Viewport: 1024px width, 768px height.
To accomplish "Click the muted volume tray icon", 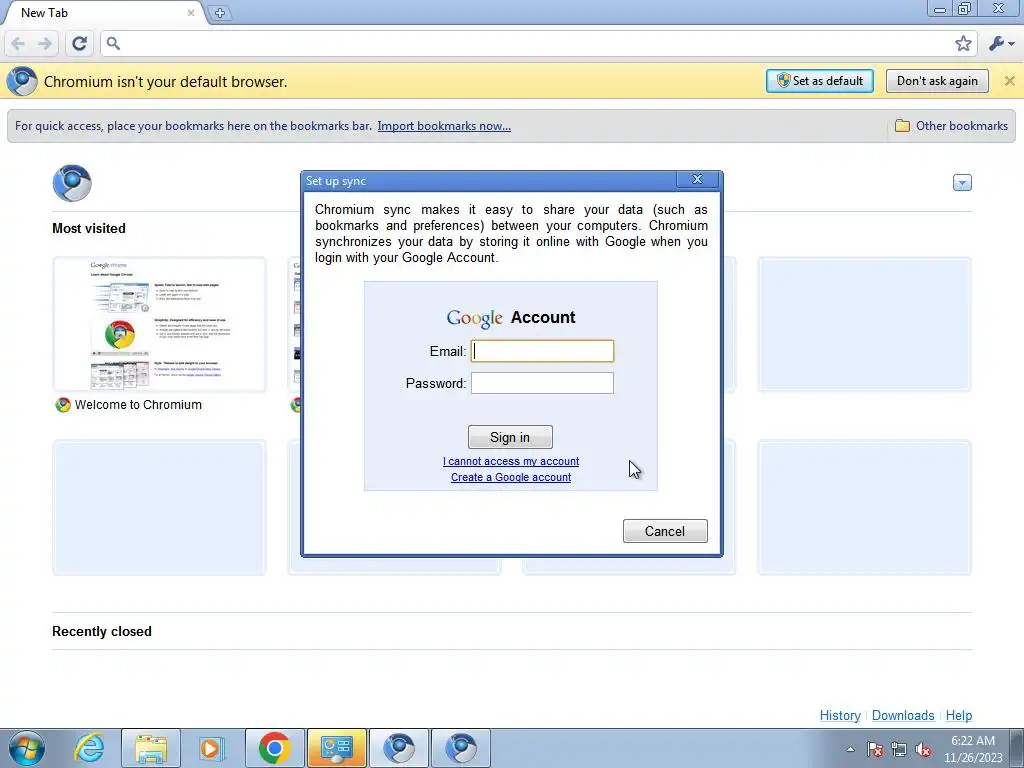I will (x=923, y=749).
